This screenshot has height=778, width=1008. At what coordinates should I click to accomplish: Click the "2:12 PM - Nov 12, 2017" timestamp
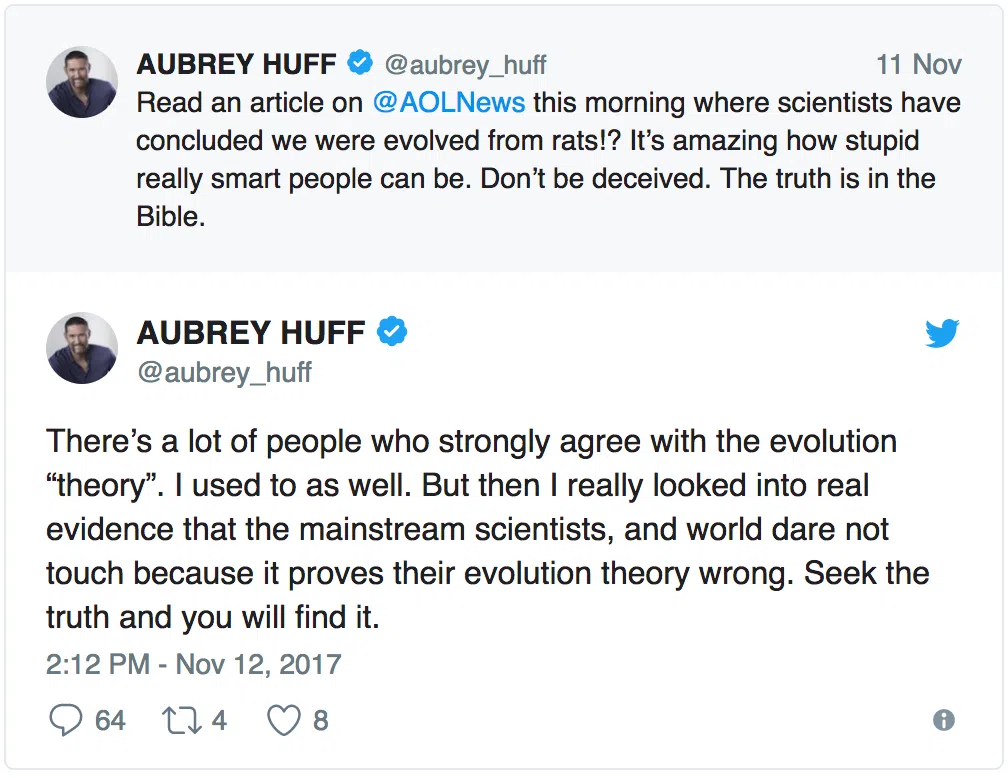193,664
